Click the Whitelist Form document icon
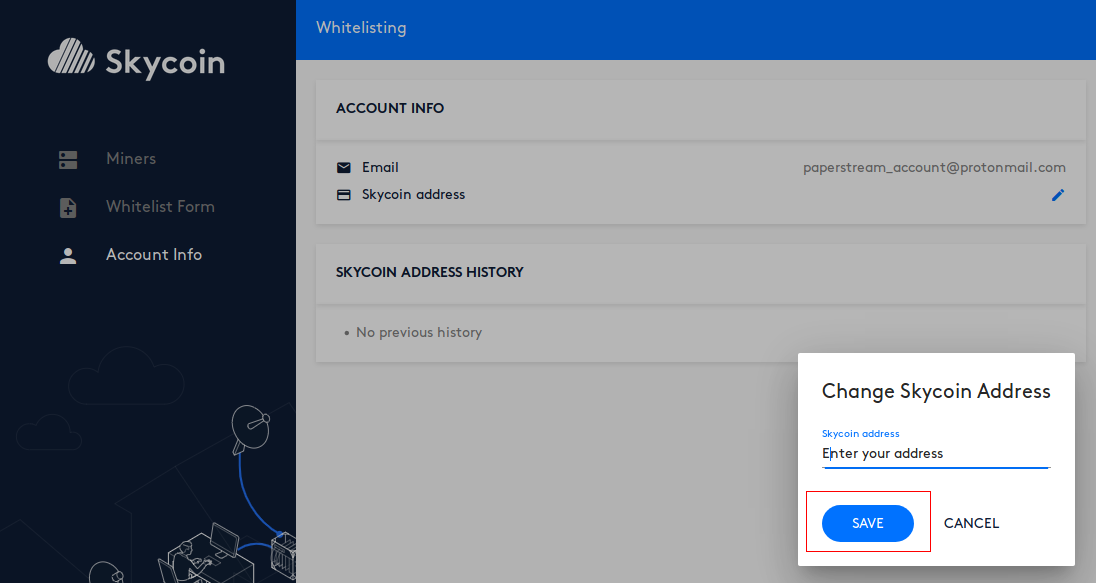1096x583 pixels. click(x=68, y=208)
